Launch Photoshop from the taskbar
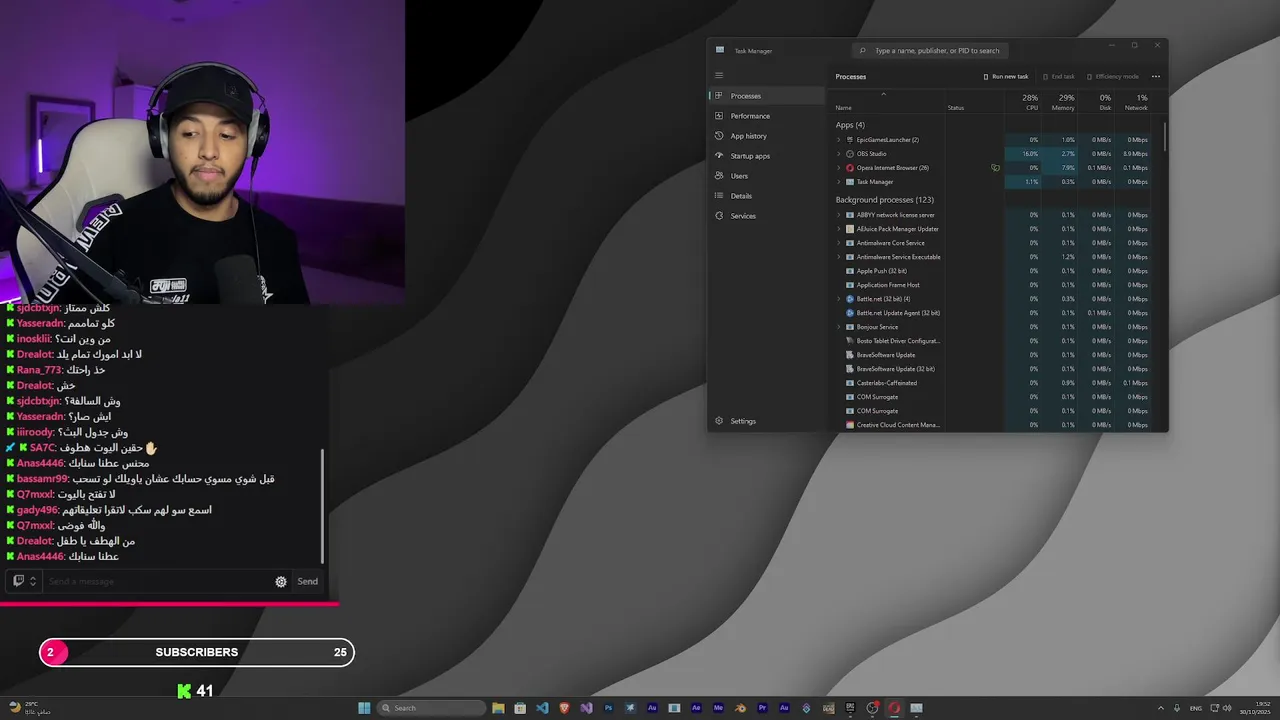 tap(608, 708)
